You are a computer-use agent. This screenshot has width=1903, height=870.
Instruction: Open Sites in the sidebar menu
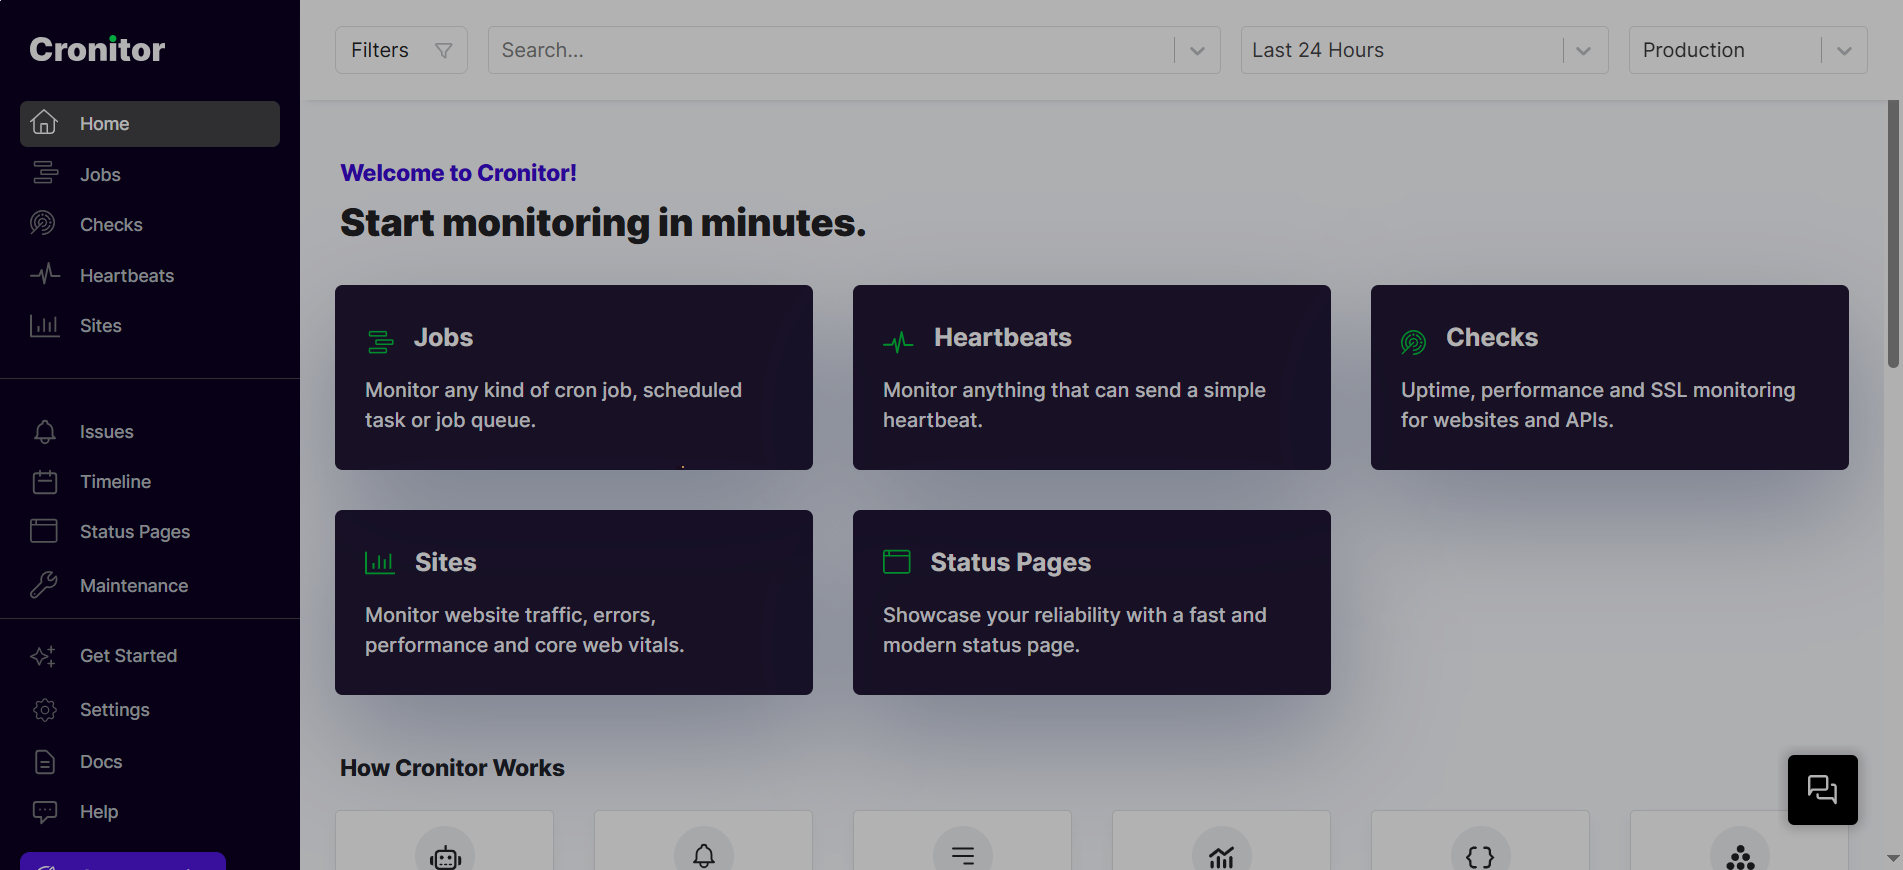(x=150, y=325)
